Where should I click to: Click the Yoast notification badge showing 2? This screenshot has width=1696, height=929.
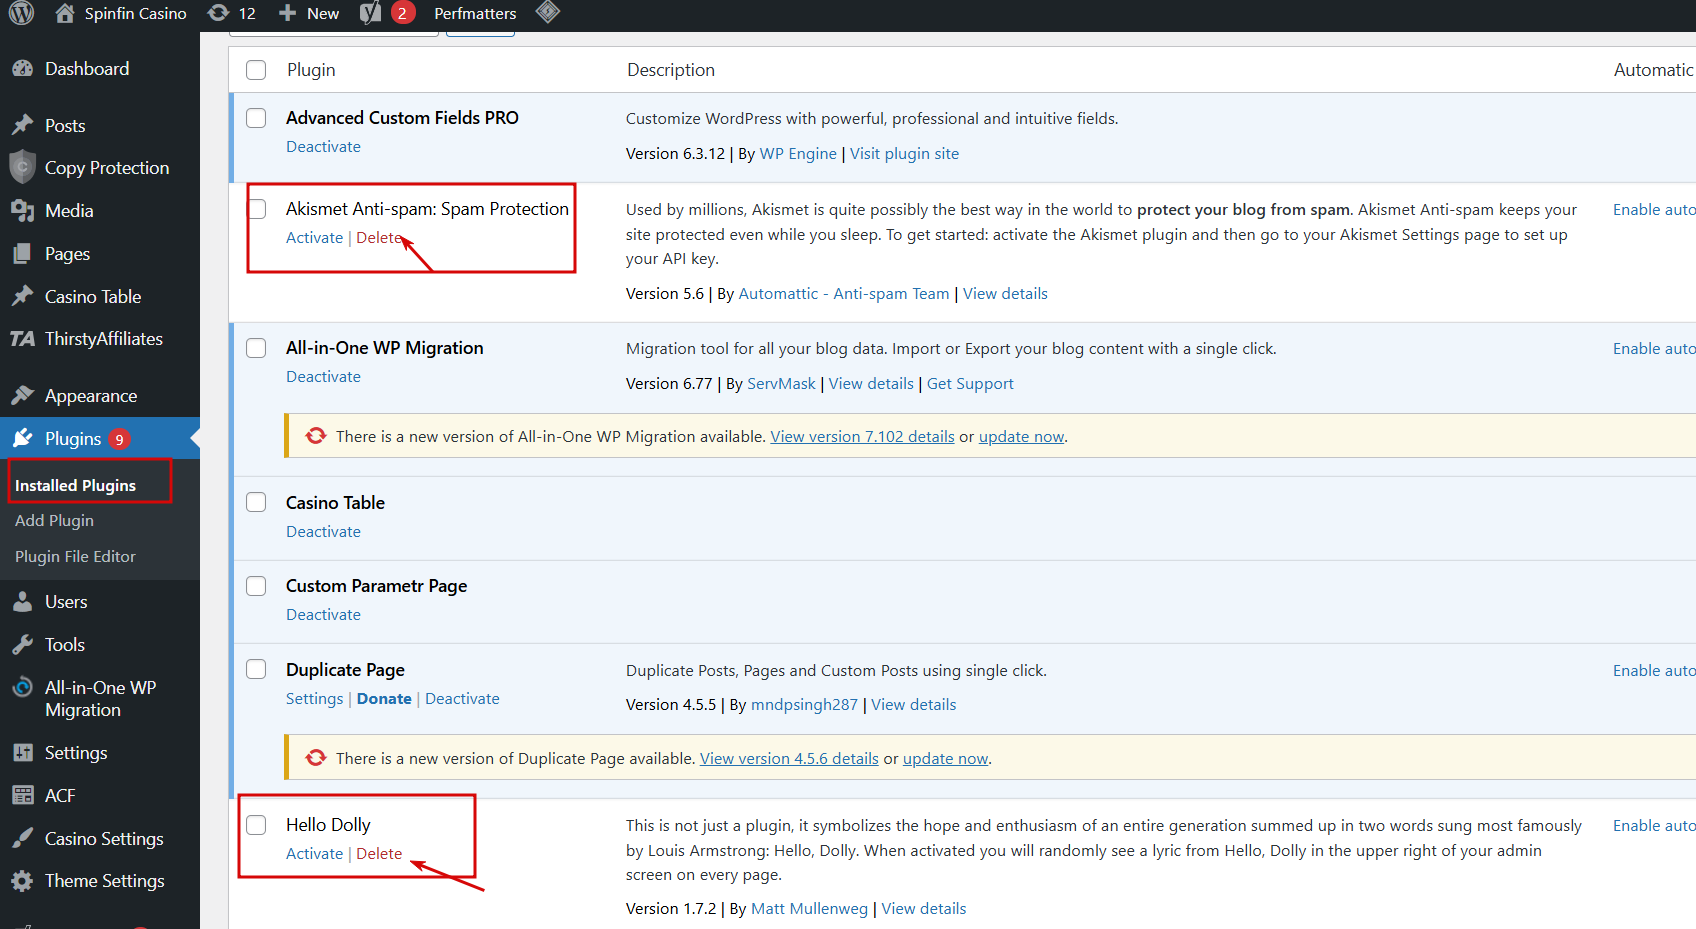tap(402, 13)
